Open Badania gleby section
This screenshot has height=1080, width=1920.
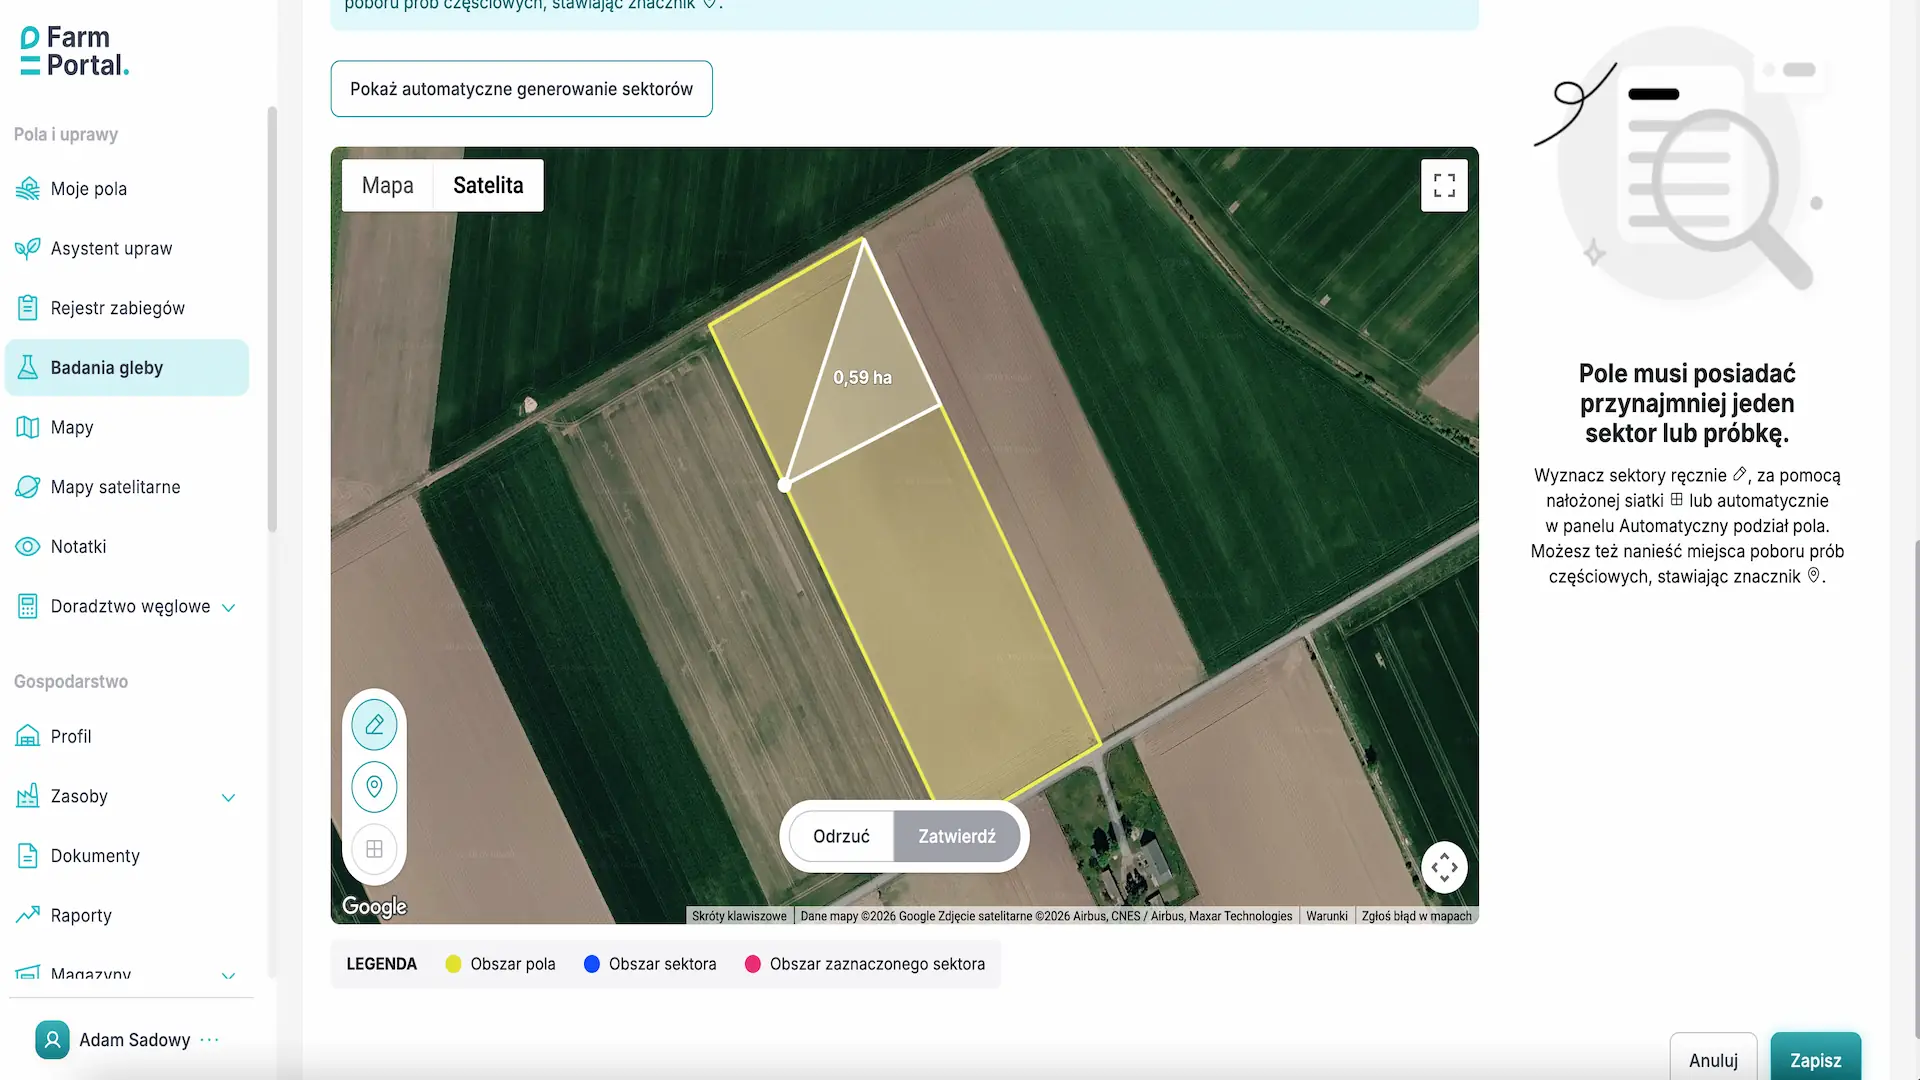click(x=127, y=368)
